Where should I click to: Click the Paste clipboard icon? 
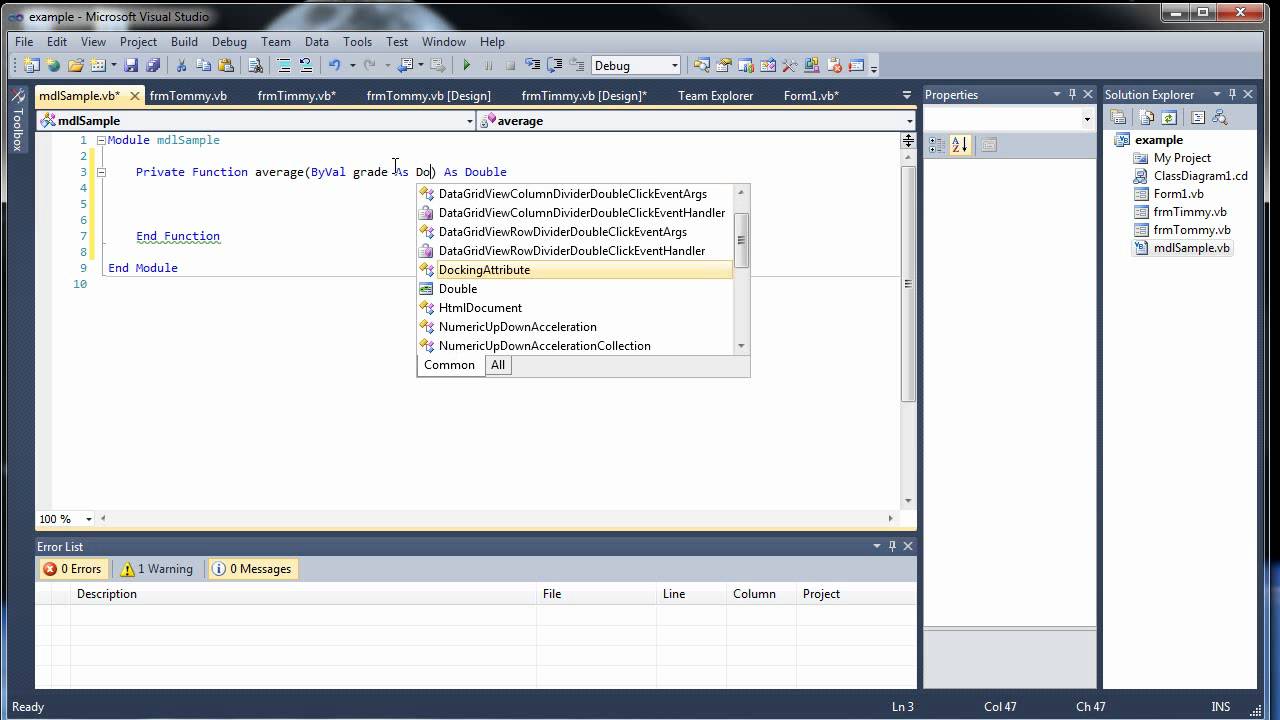226,65
